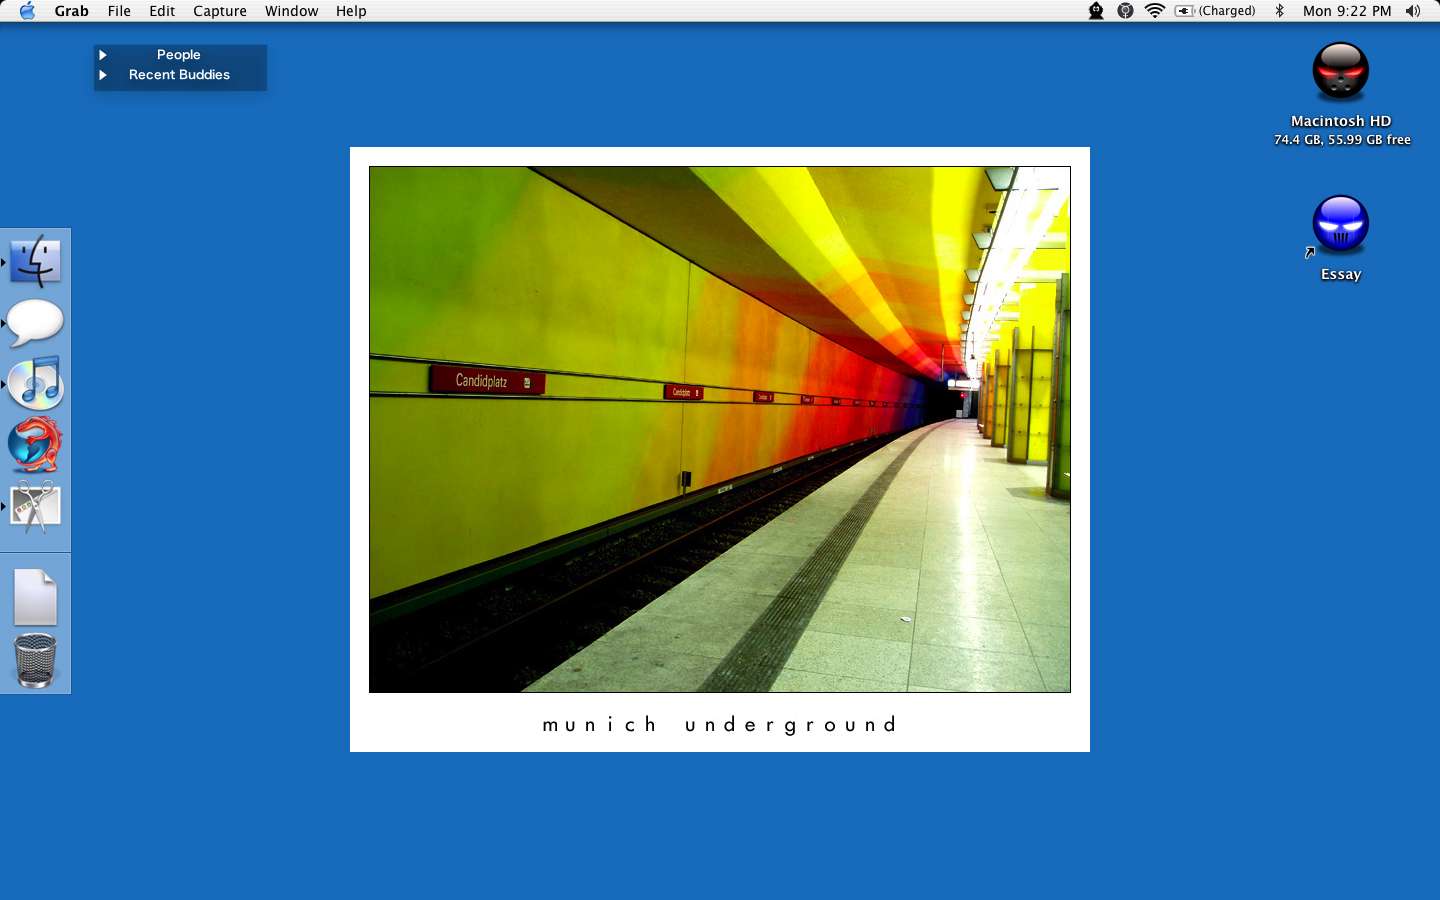Open the Bluetooth menu

coord(1279,11)
